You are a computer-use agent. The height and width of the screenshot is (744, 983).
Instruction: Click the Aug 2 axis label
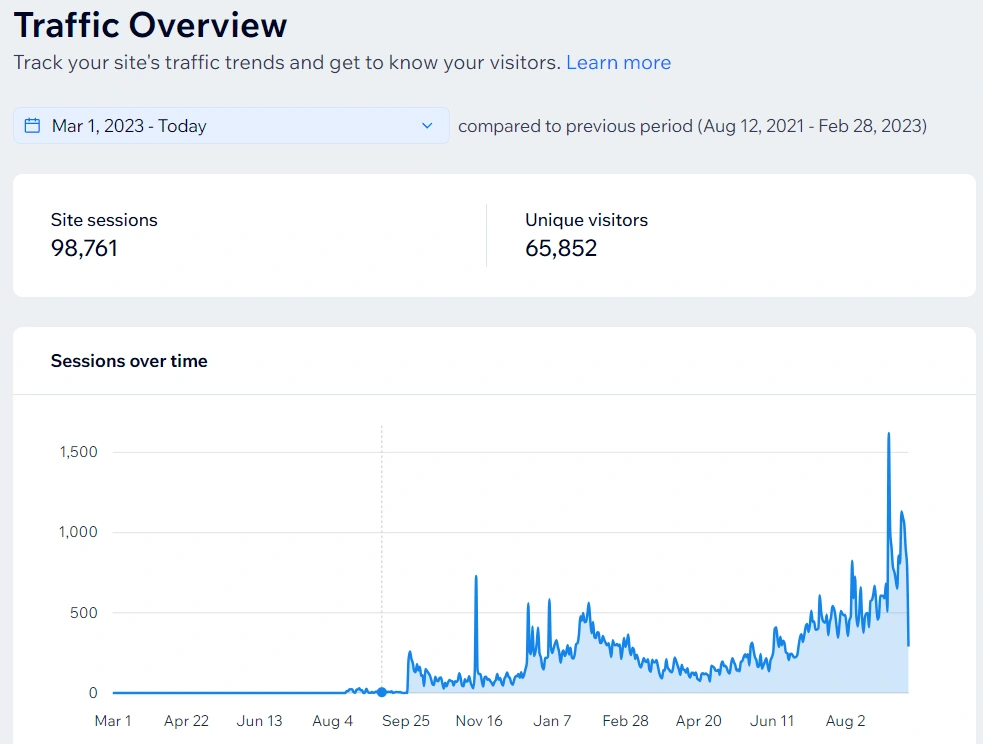point(845,721)
